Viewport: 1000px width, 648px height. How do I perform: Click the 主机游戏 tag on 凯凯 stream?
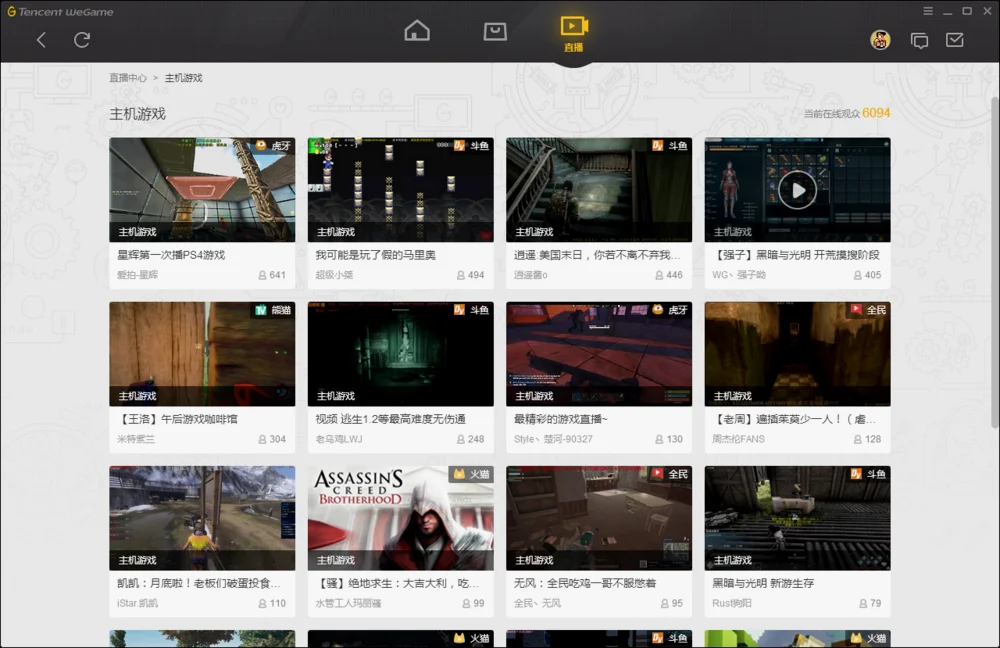point(138,560)
